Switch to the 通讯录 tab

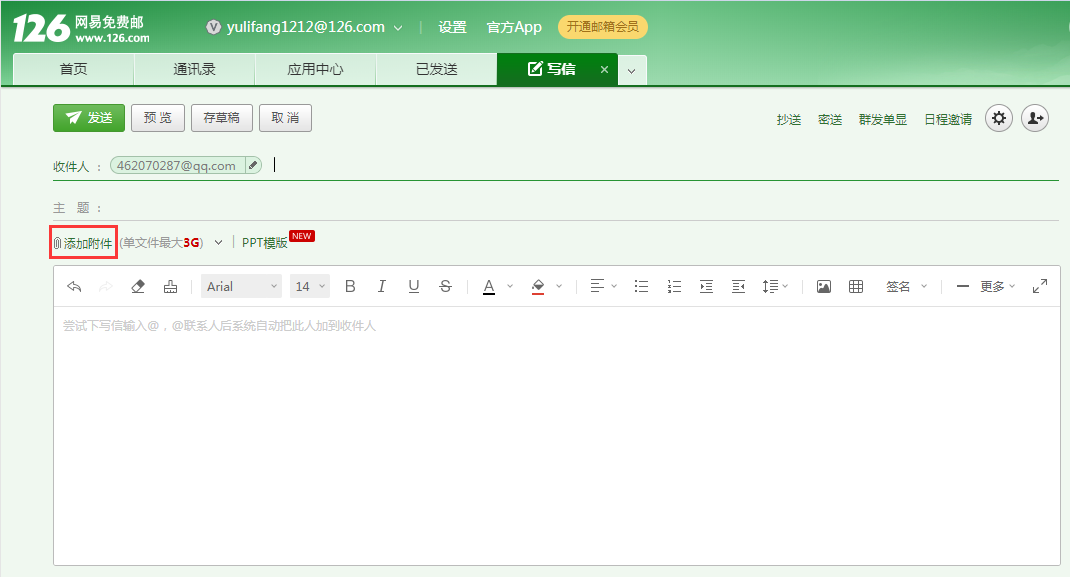click(x=194, y=69)
